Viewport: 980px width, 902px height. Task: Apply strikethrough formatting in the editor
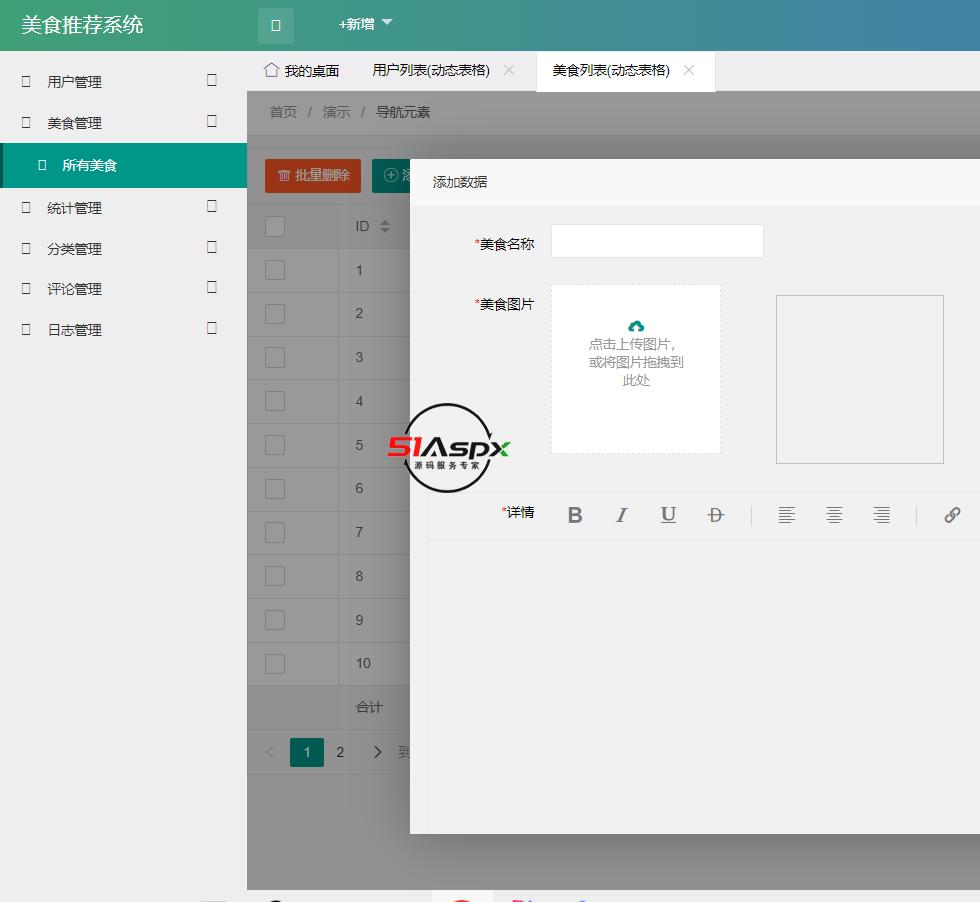[714, 514]
